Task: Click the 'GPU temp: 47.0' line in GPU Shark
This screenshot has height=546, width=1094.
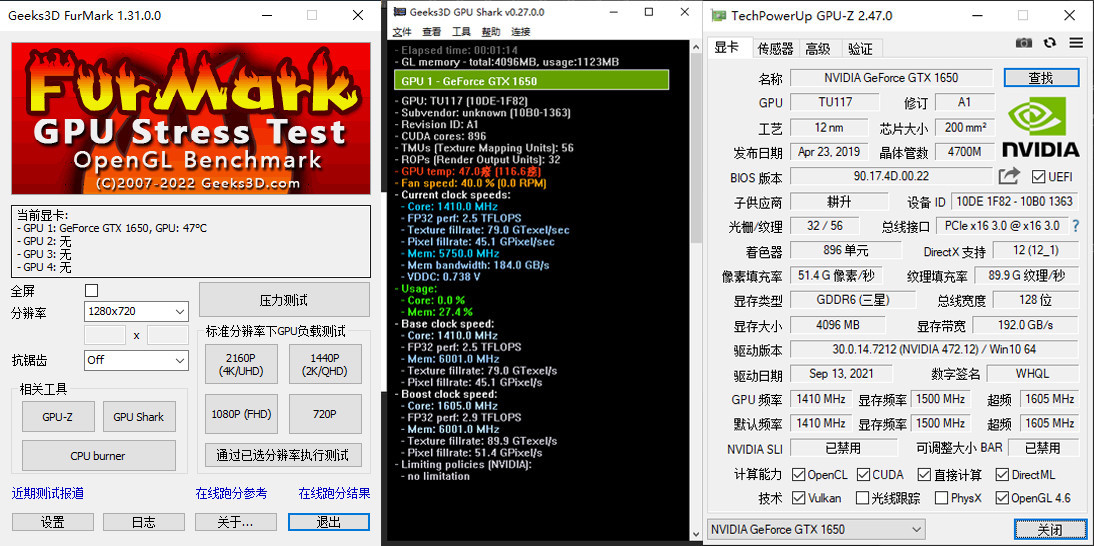Action: [x=467, y=172]
